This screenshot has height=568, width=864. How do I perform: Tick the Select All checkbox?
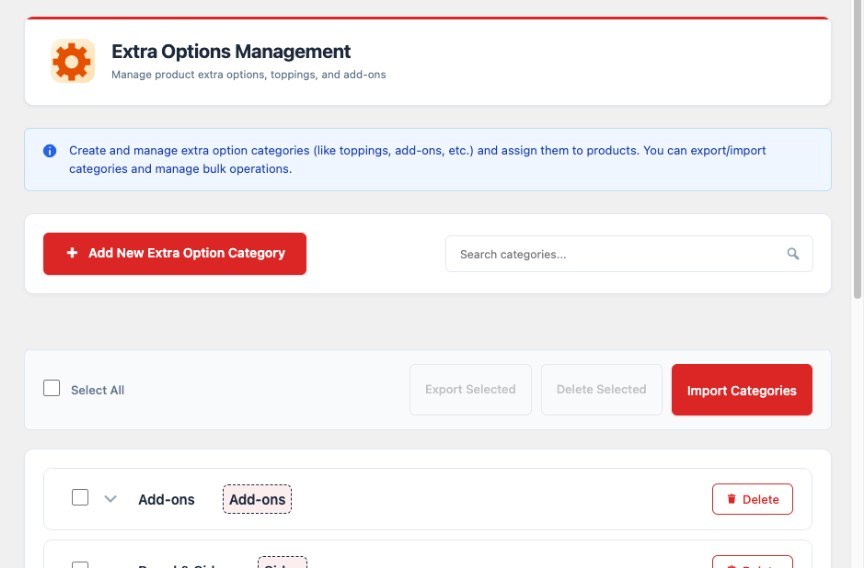click(x=52, y=388)
